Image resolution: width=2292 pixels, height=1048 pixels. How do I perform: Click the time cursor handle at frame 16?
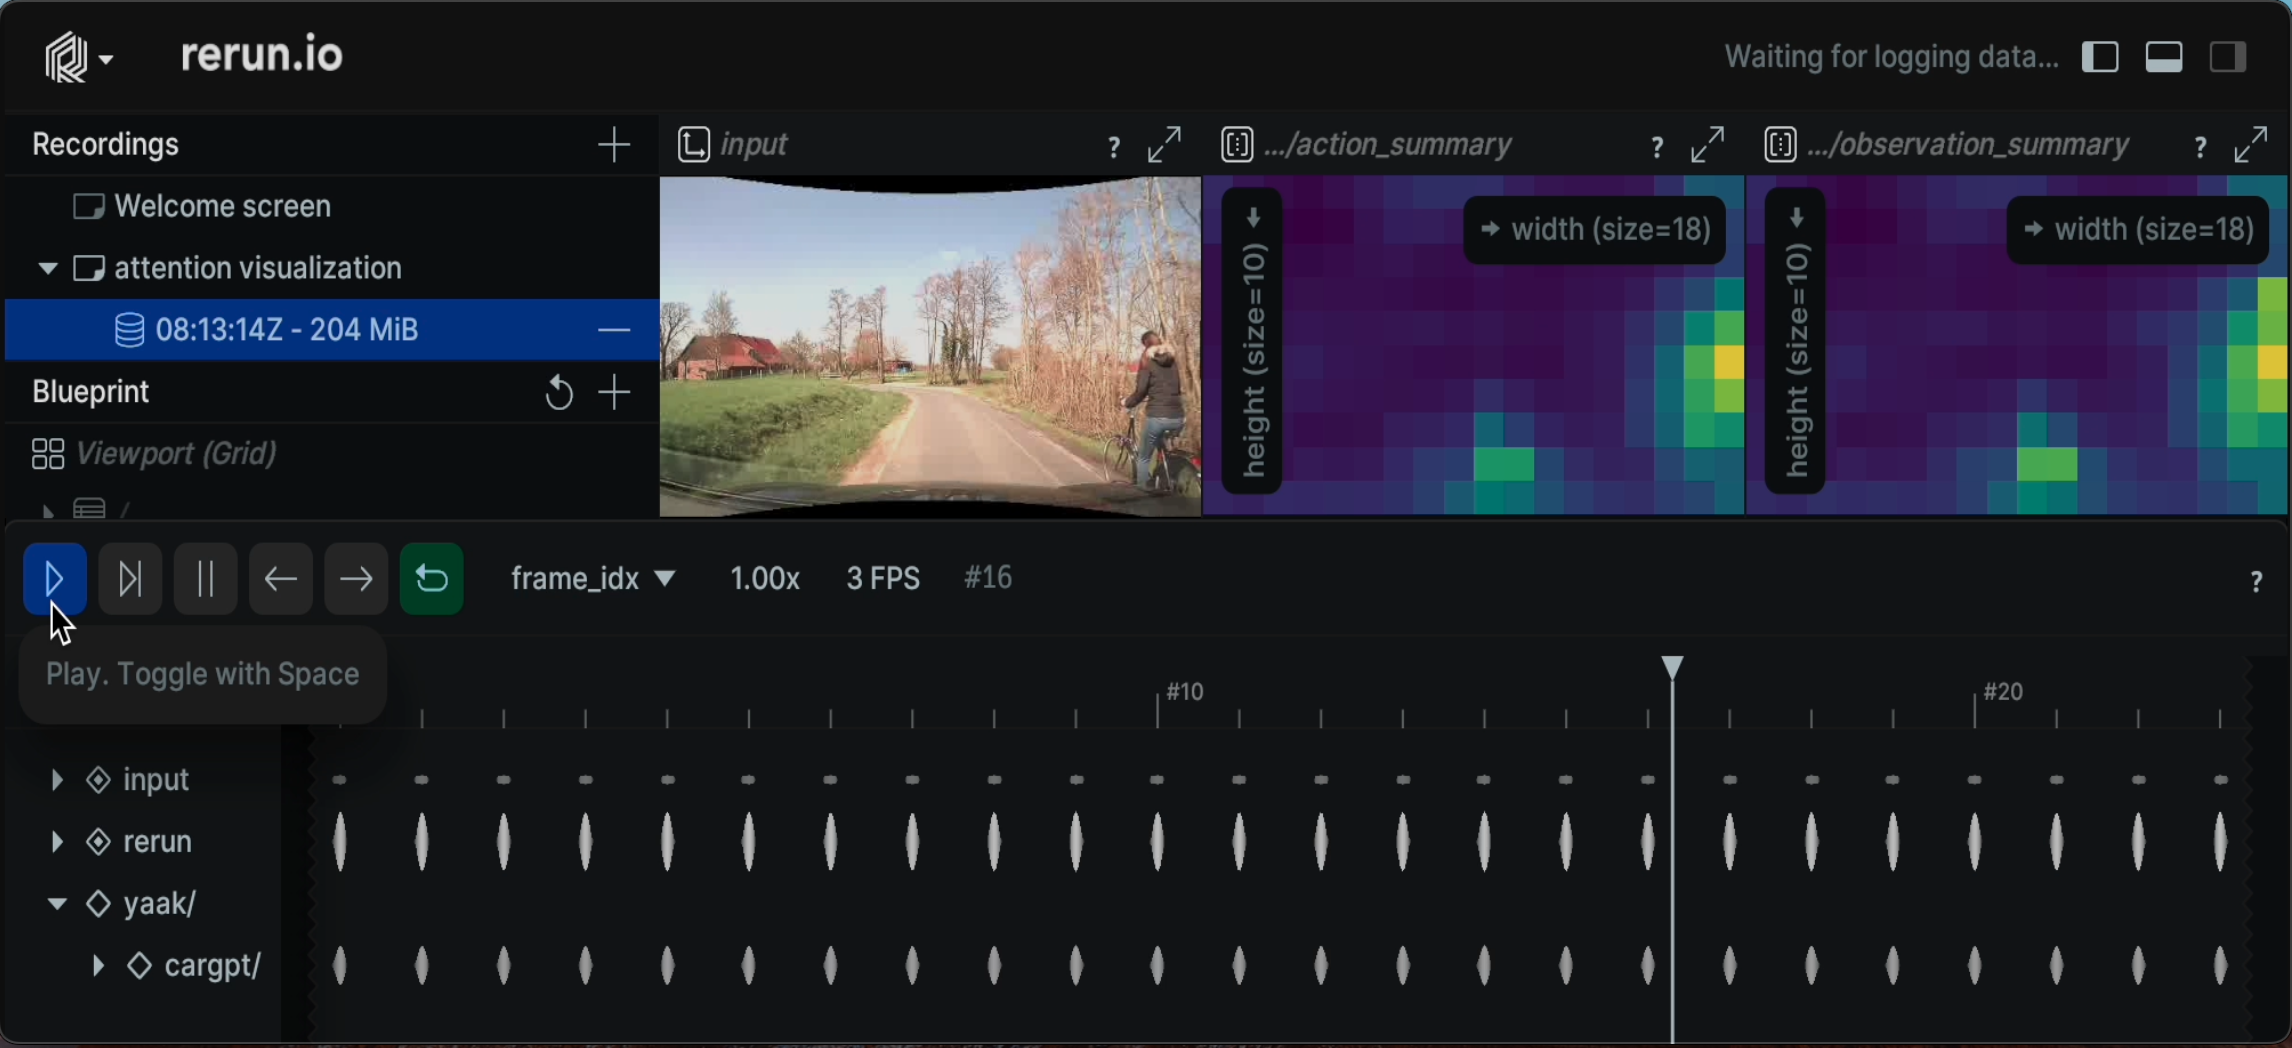[x=1672, y=667]
